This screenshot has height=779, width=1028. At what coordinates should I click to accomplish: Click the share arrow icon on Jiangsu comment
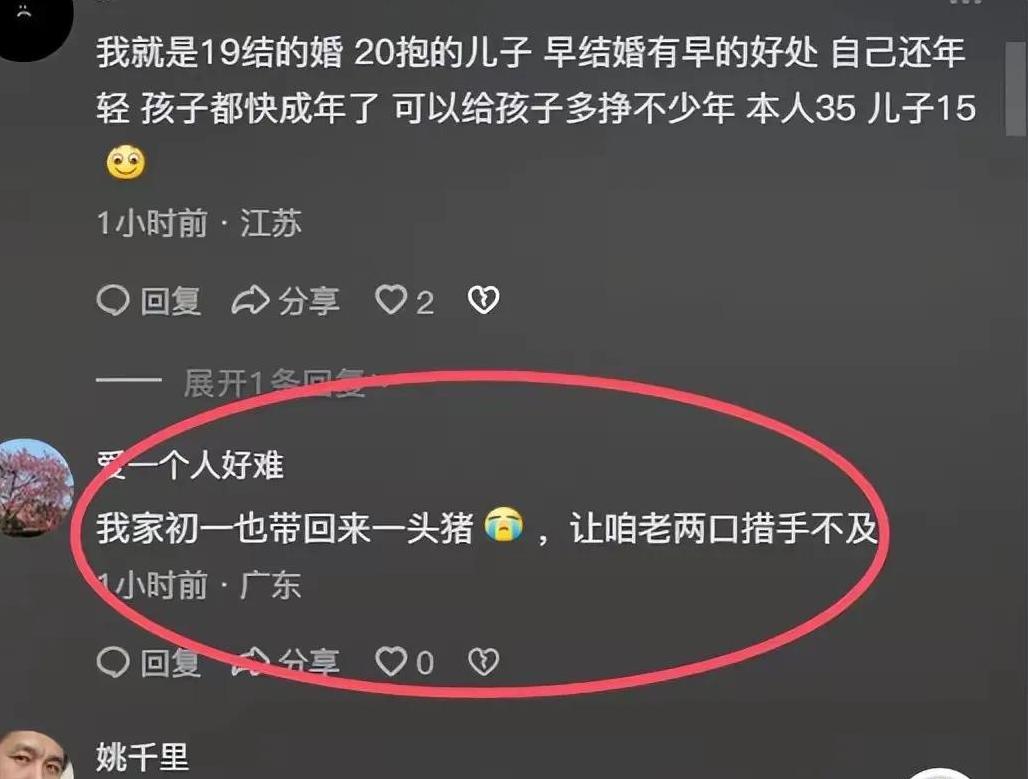coord(250,301)
